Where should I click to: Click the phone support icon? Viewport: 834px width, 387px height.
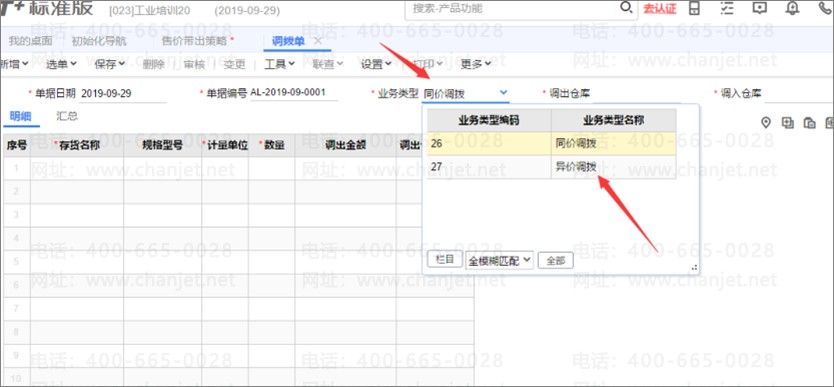[x=826, y=8]
